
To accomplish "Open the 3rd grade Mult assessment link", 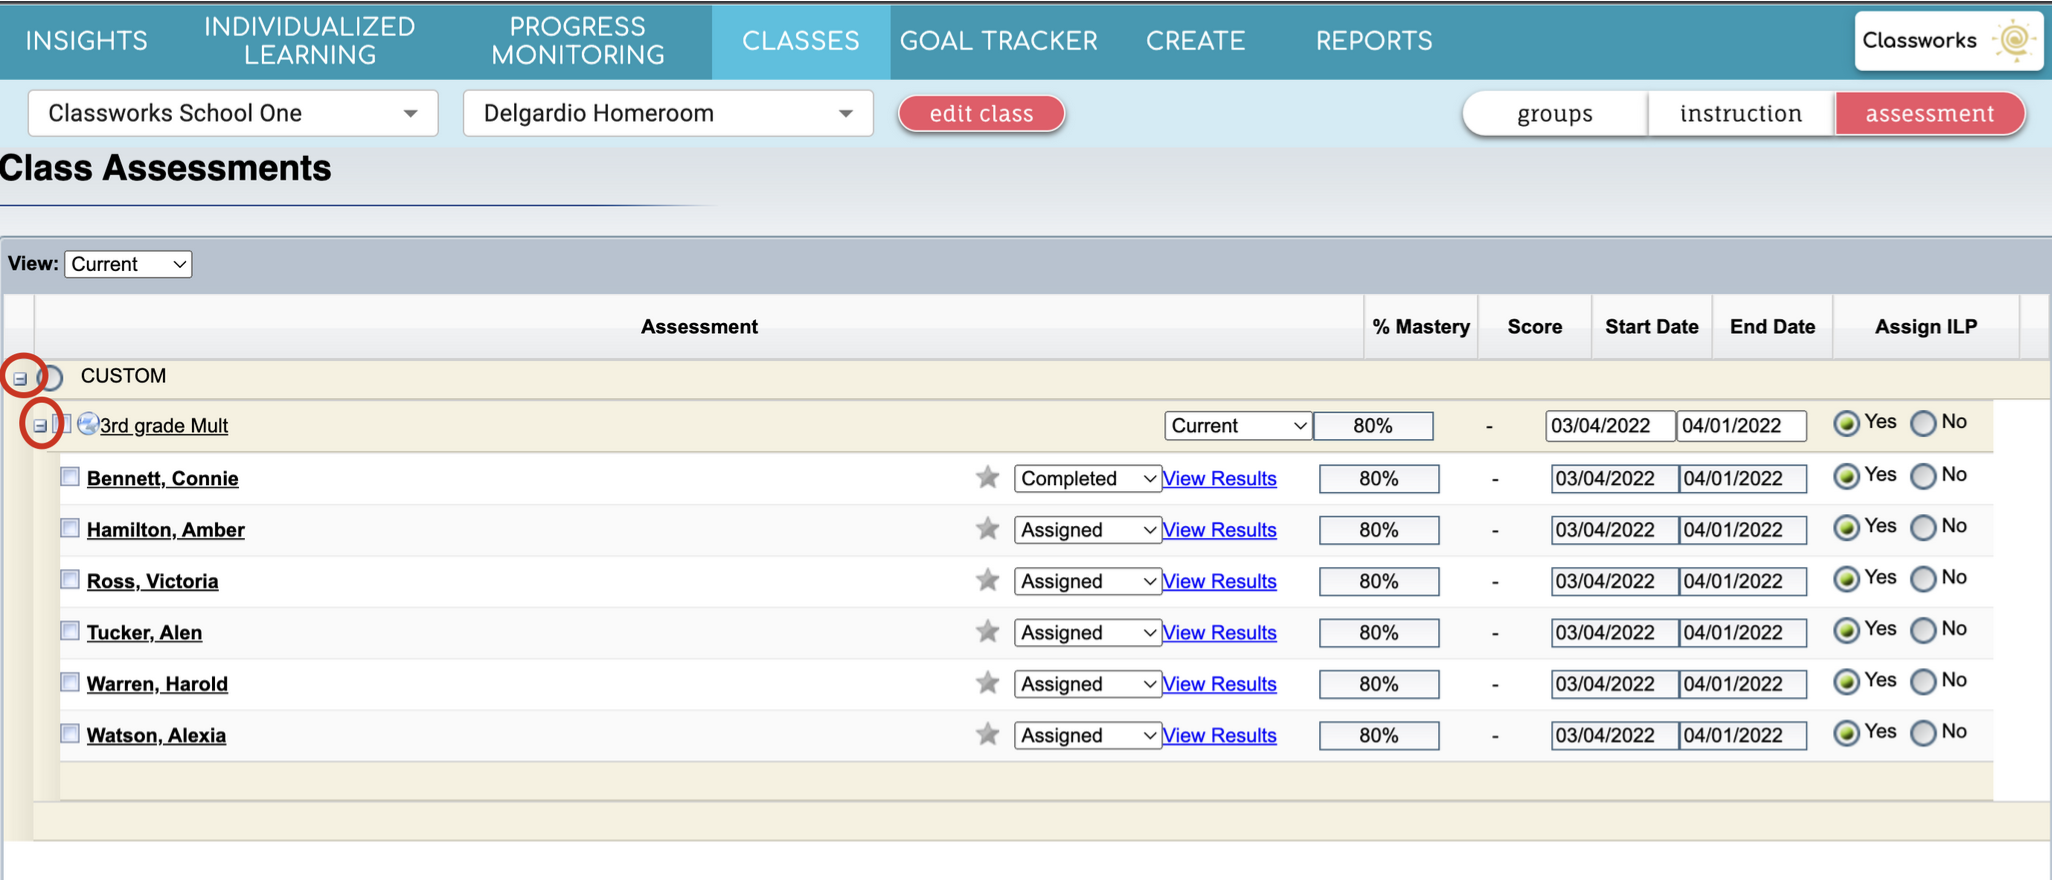I will point(164,426).
